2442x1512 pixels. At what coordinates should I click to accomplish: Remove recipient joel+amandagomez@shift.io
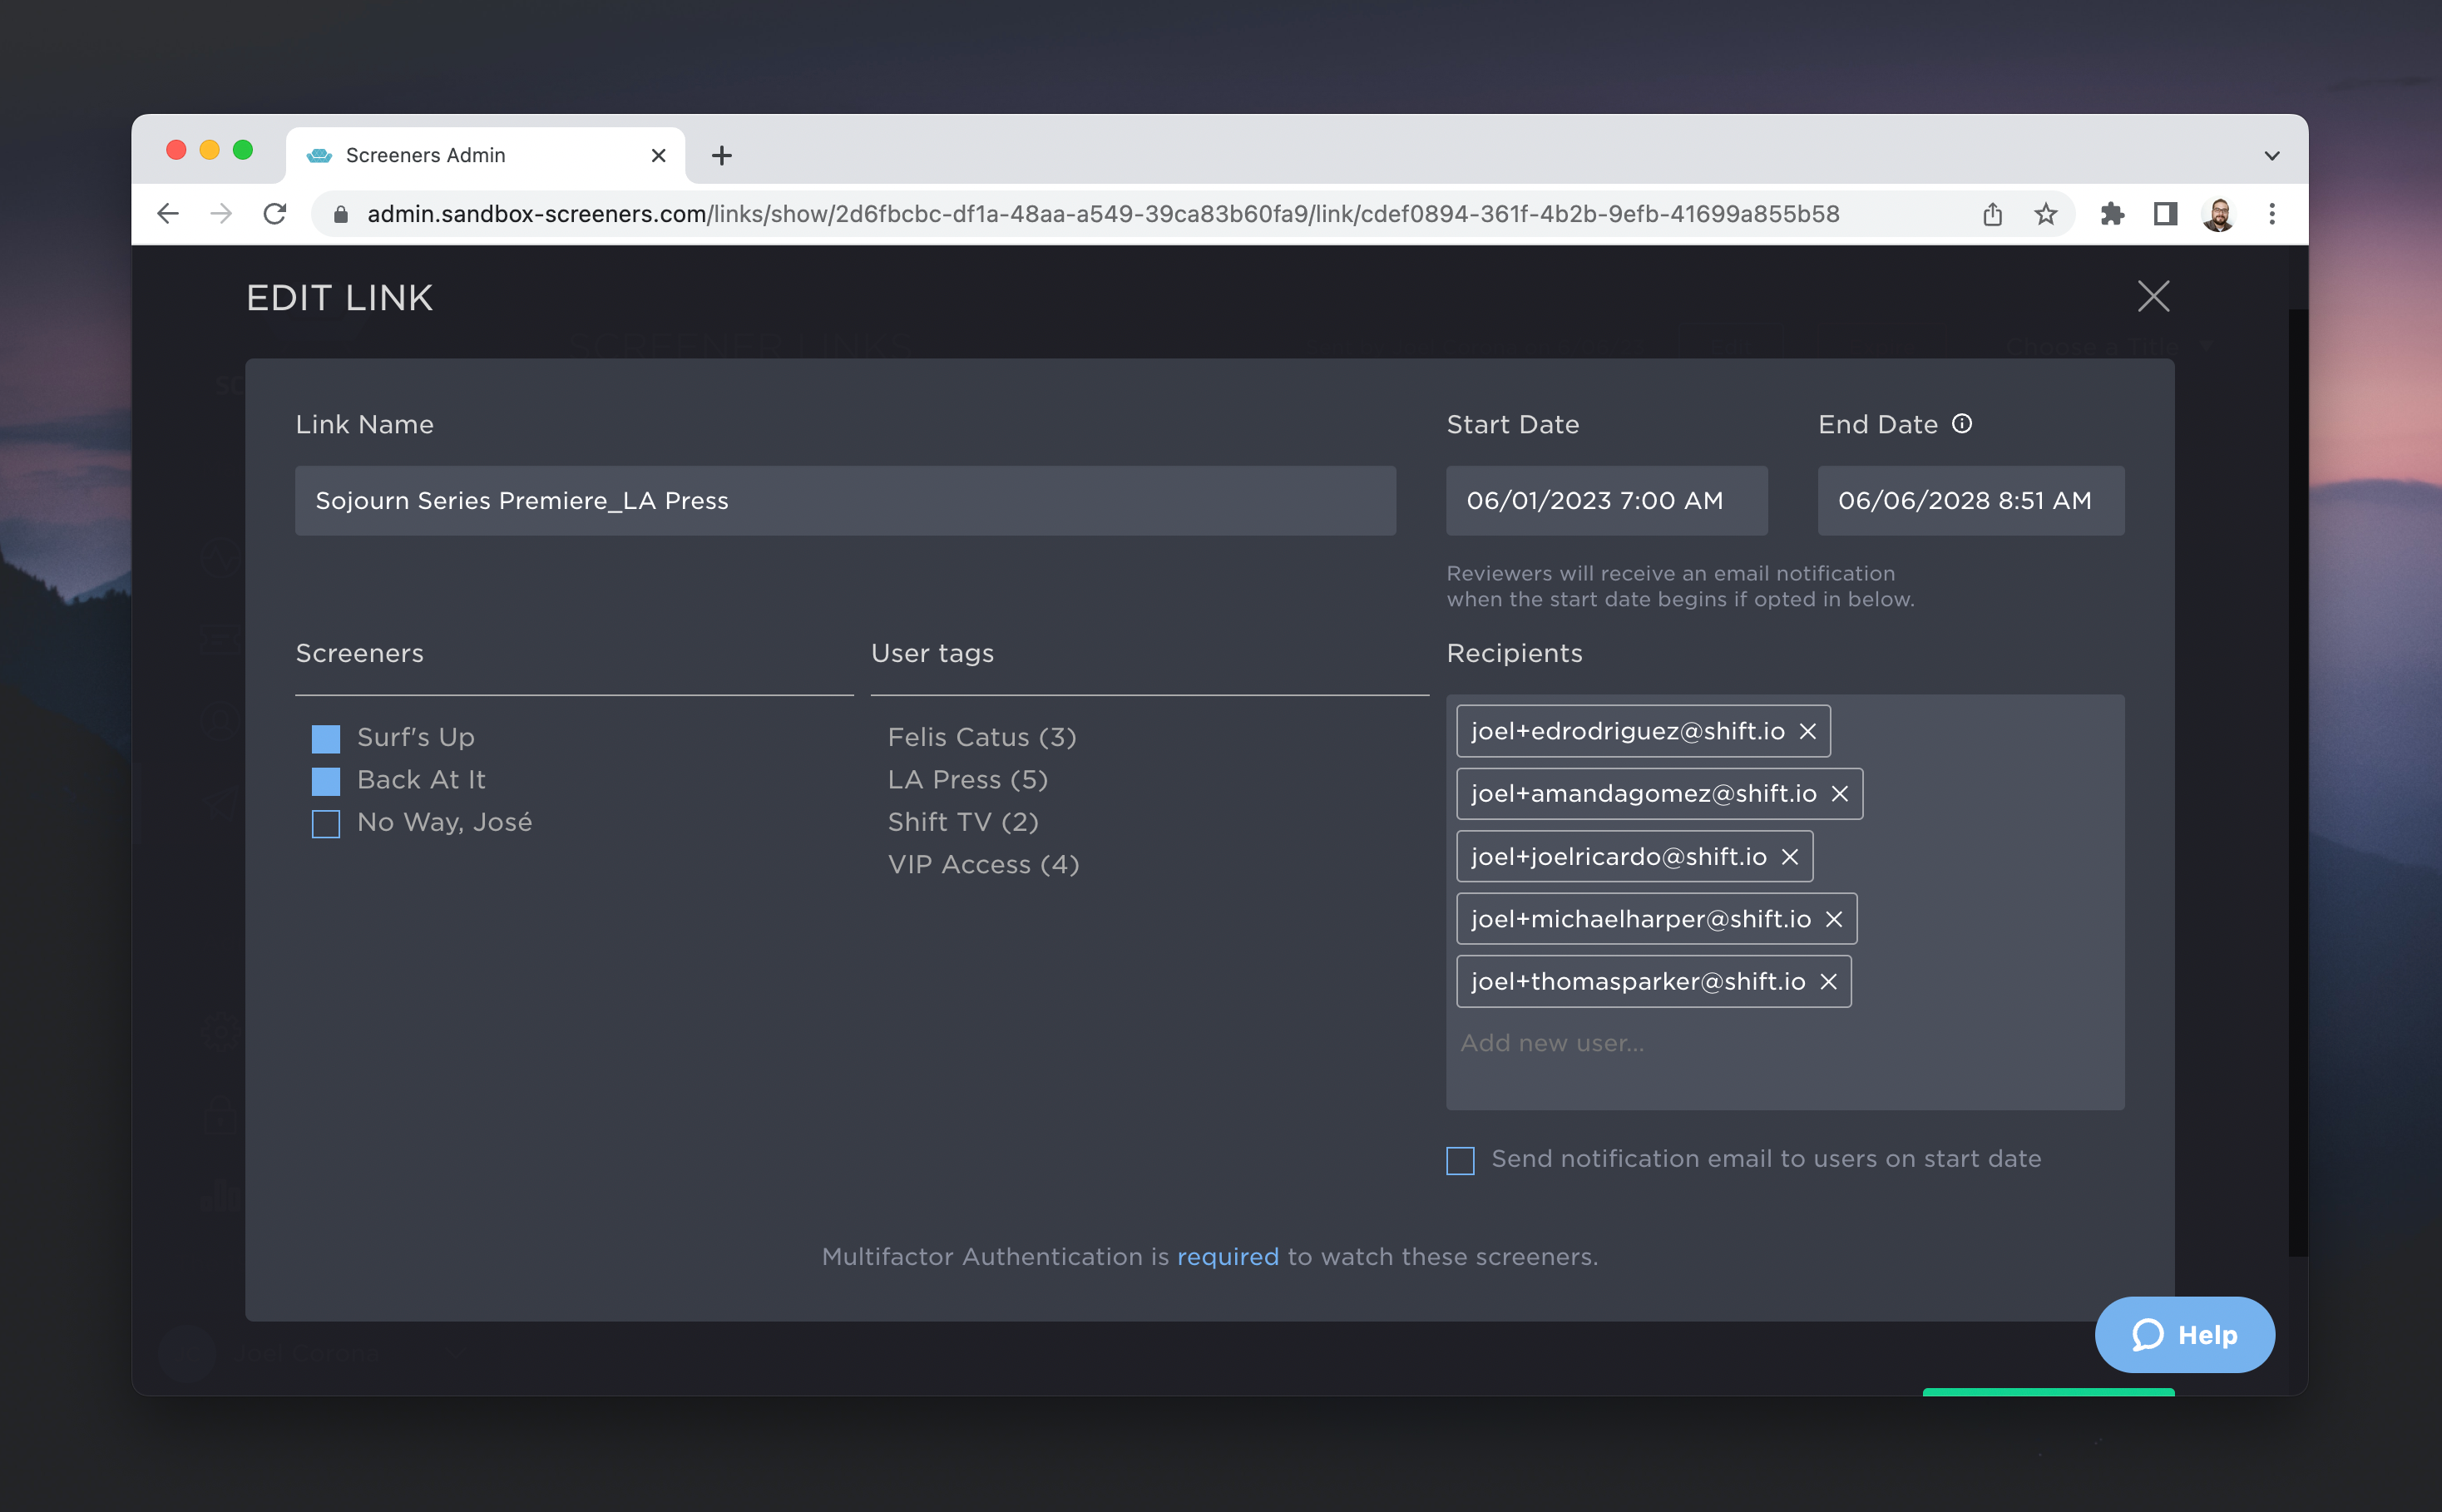1839,794
